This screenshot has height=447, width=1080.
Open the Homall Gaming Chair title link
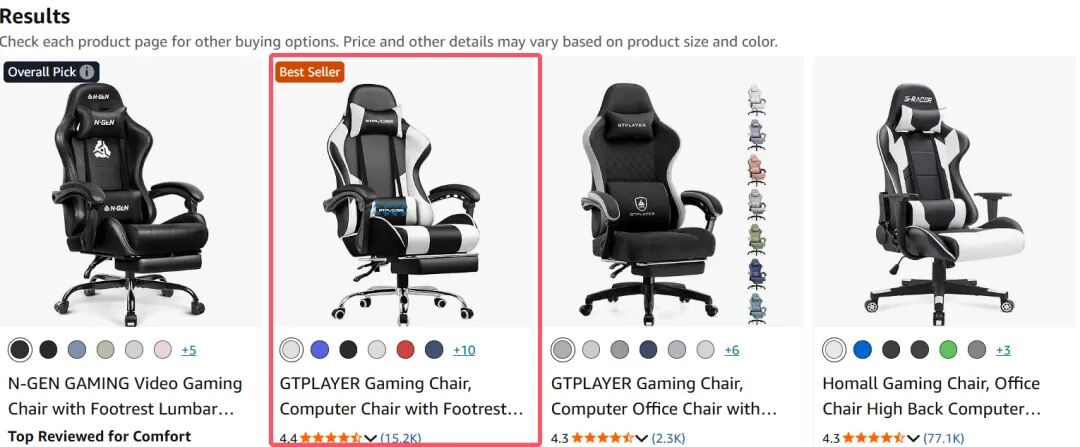click(931, 396)
